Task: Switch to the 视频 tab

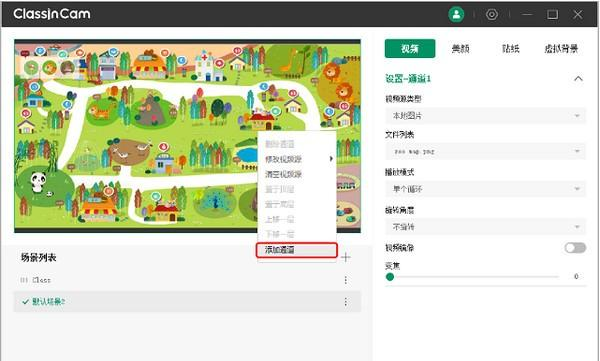Action: pos(410,49)
